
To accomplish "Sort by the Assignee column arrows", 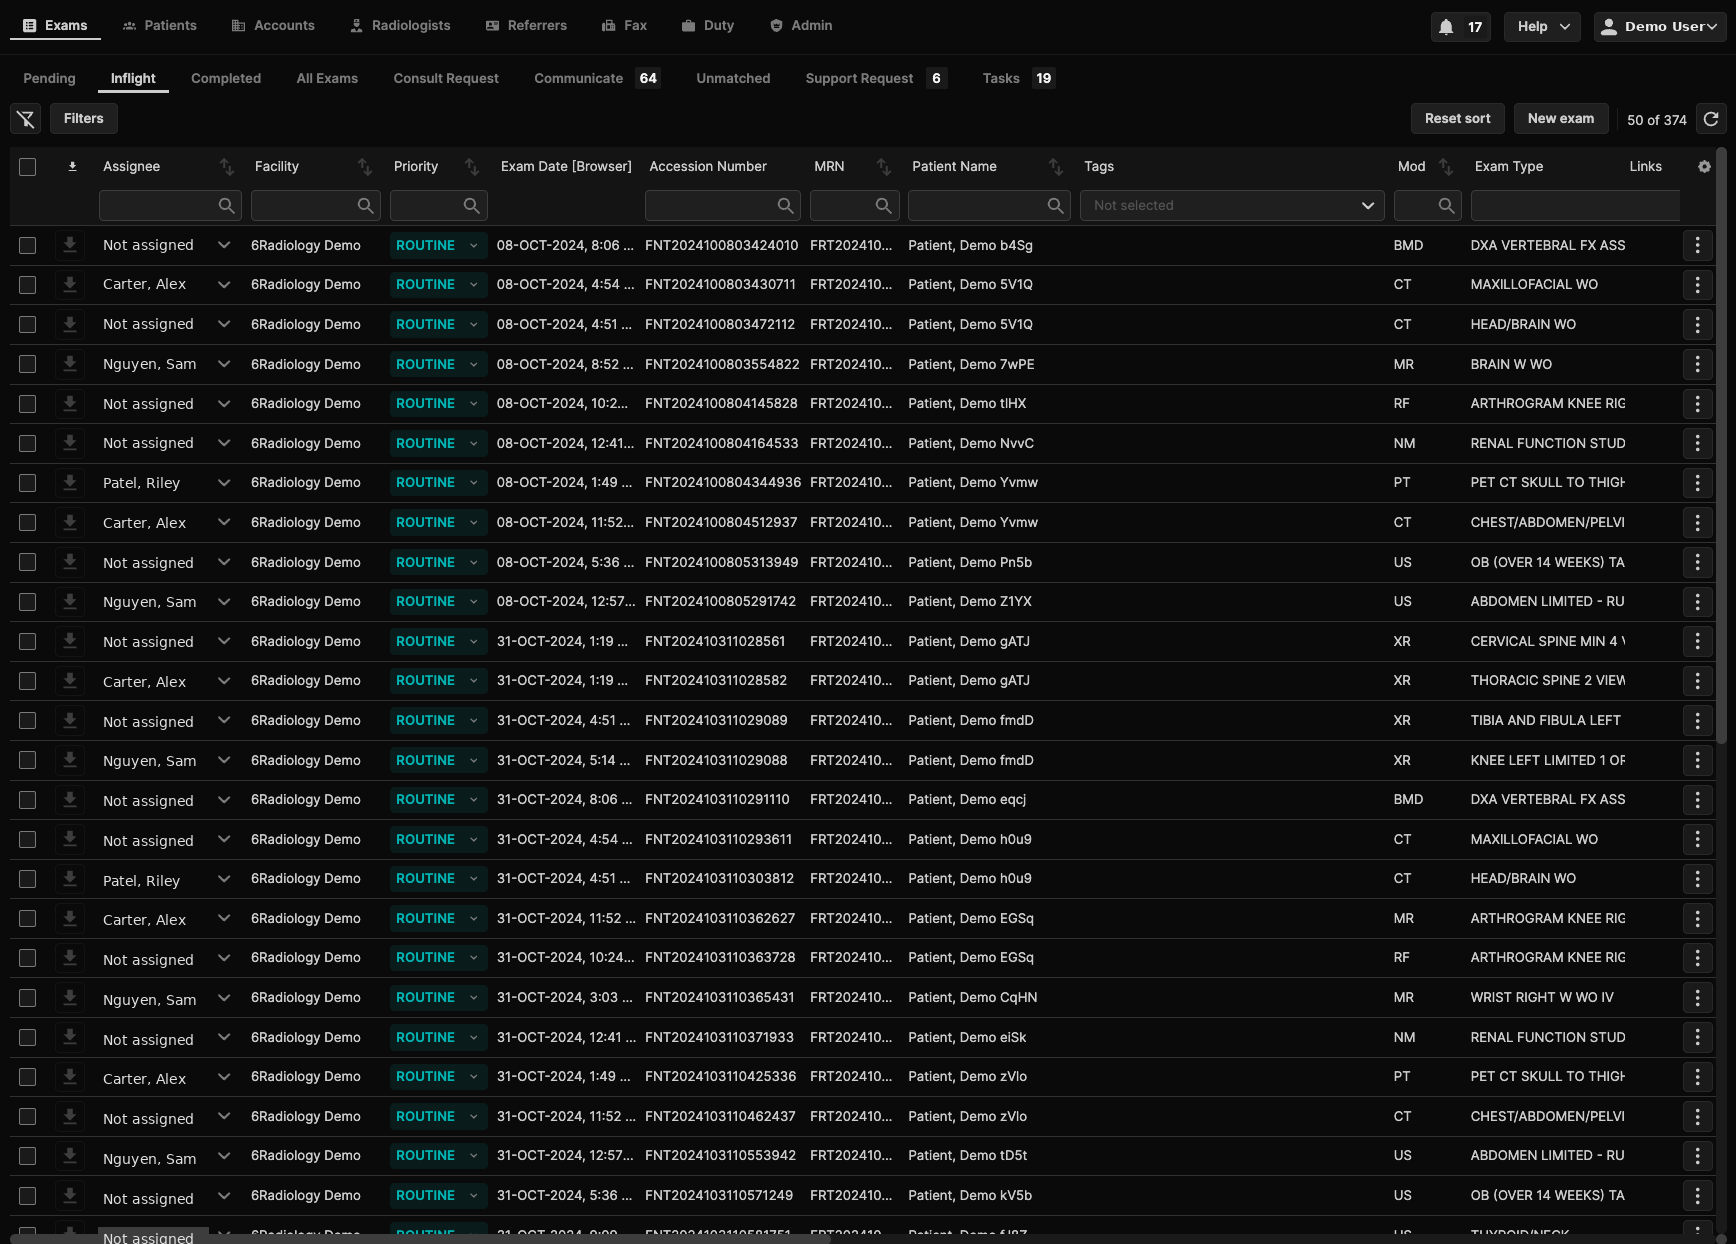I will click(x=227, y=167).
